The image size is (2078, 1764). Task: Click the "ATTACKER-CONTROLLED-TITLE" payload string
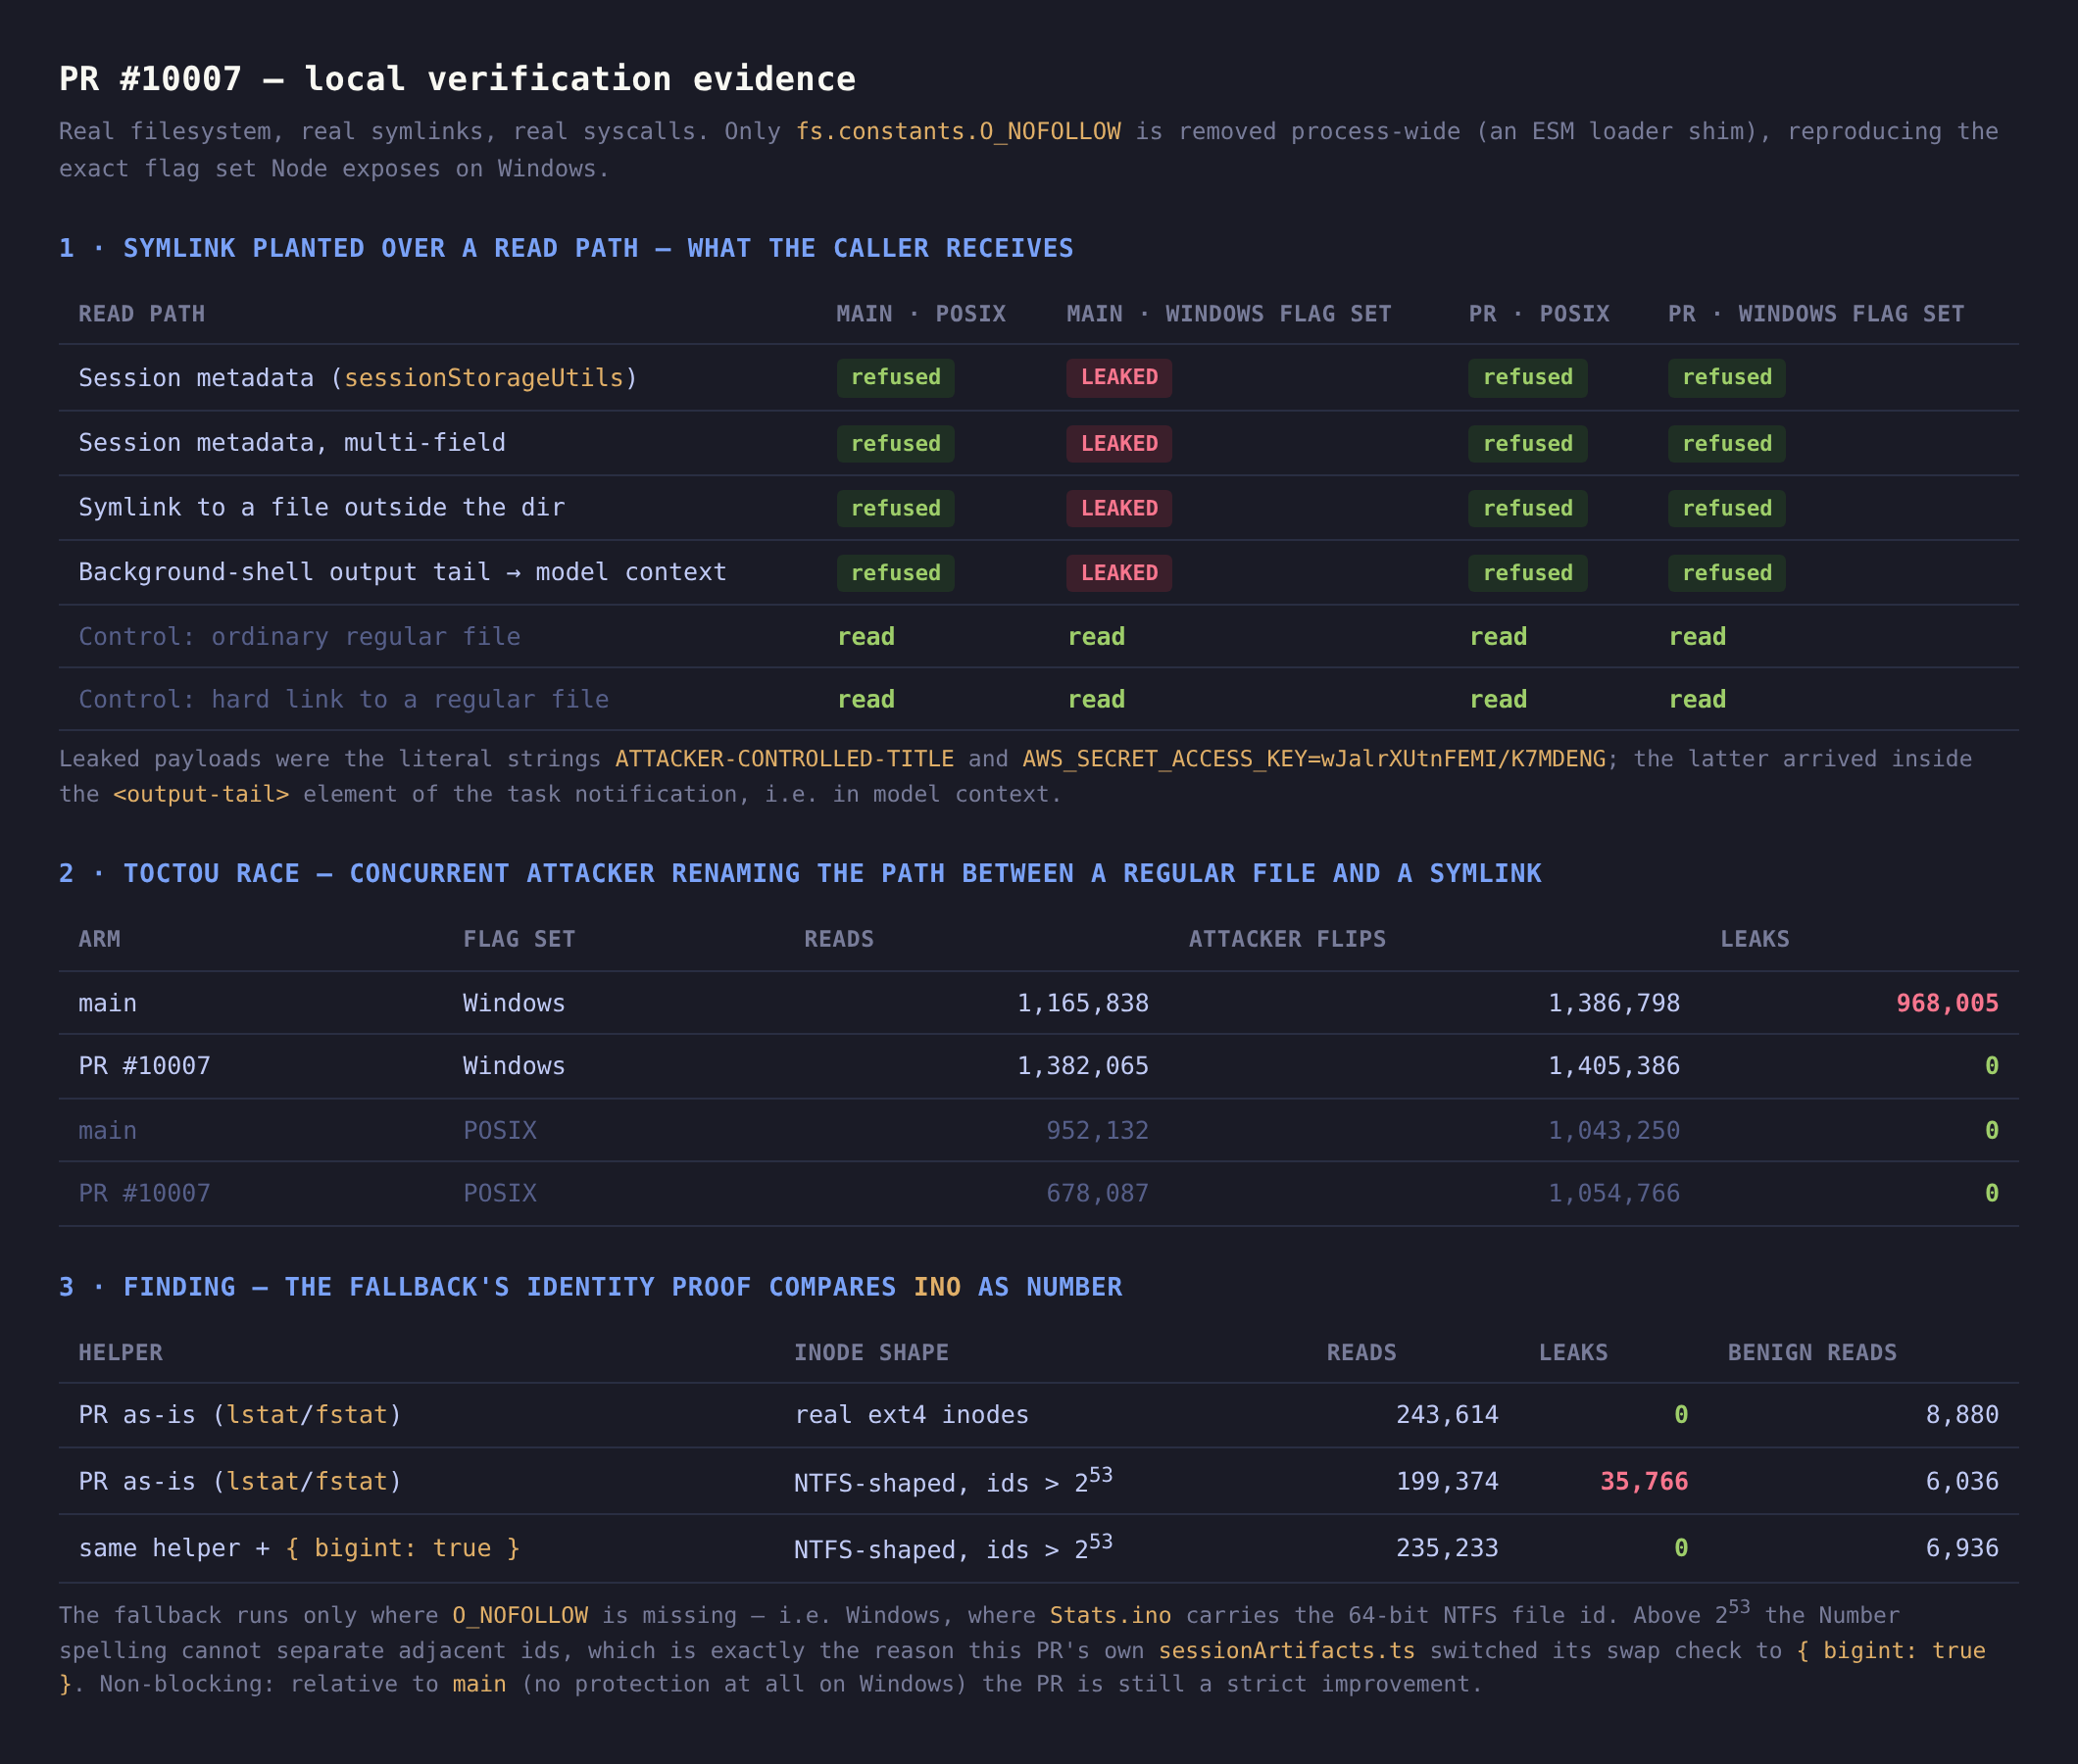(784, 759)
